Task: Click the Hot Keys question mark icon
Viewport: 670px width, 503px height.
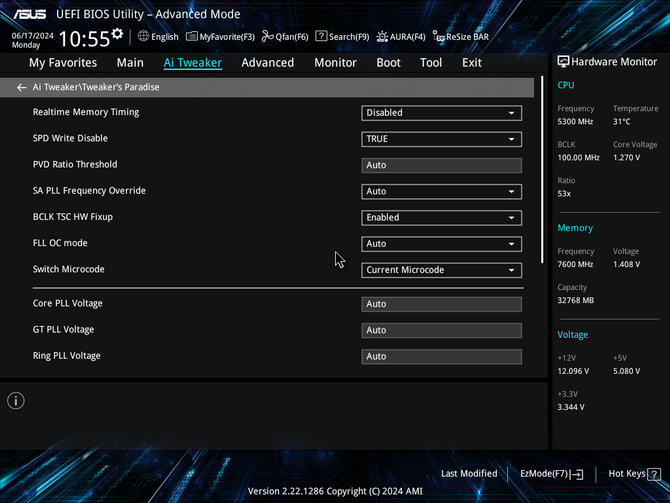Action: pyautogui.click(x=654, y=474)
